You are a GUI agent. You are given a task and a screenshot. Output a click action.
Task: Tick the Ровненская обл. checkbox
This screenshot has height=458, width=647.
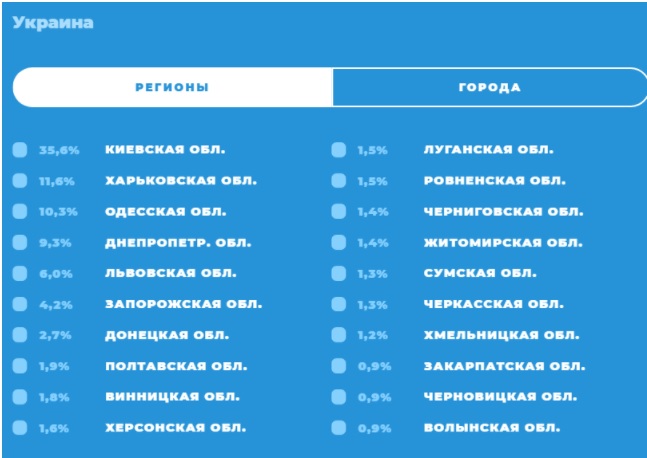click(x=339, y=181)
